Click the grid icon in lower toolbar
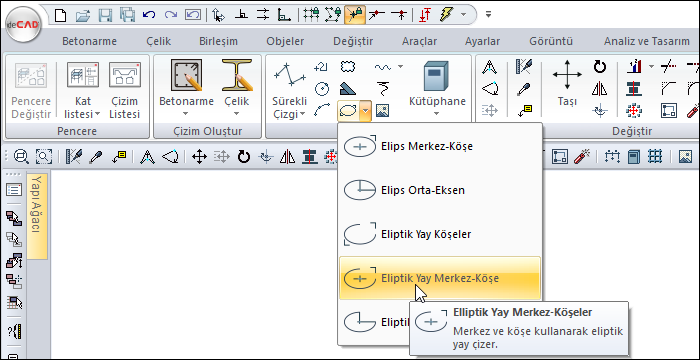Image resolution: width=700 pixels, height=360 pixels. 654,156
